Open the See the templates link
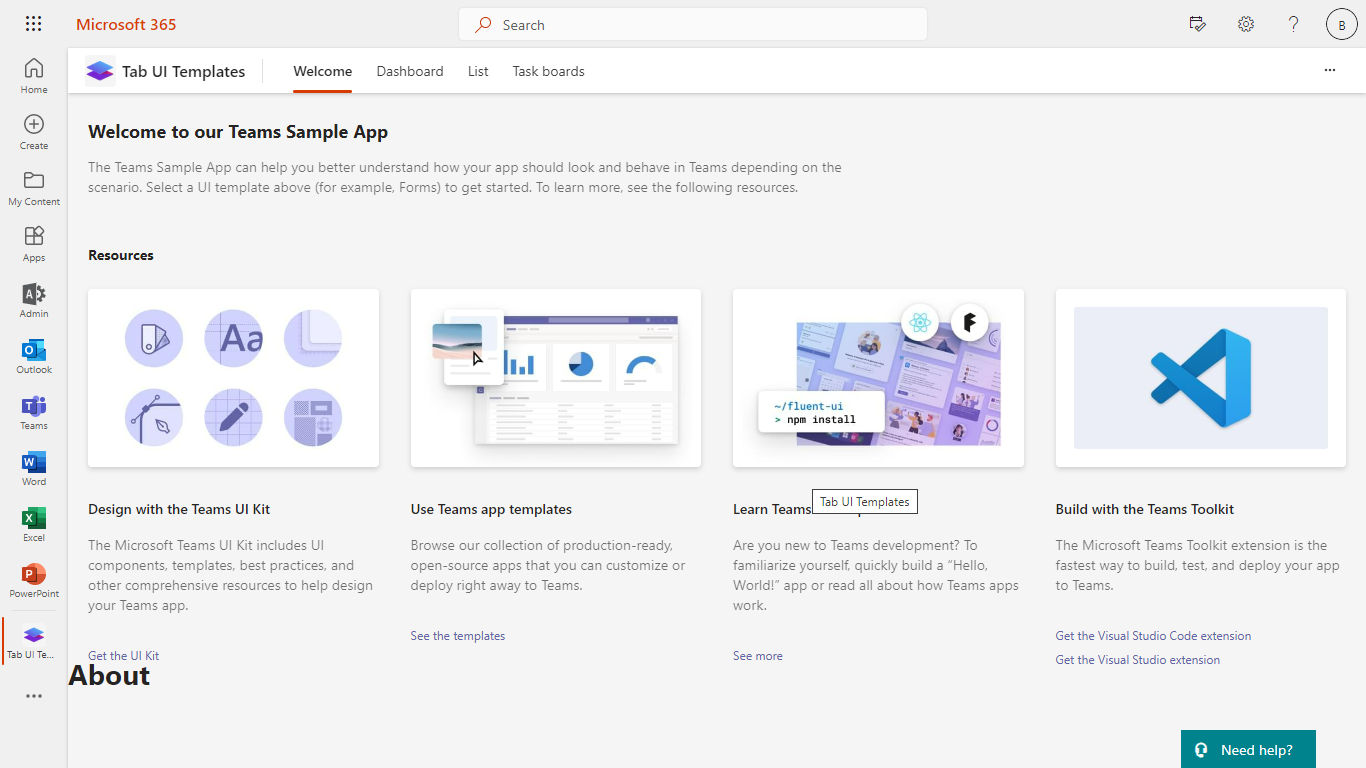1366x768 pixels. (x=458, y=636)
